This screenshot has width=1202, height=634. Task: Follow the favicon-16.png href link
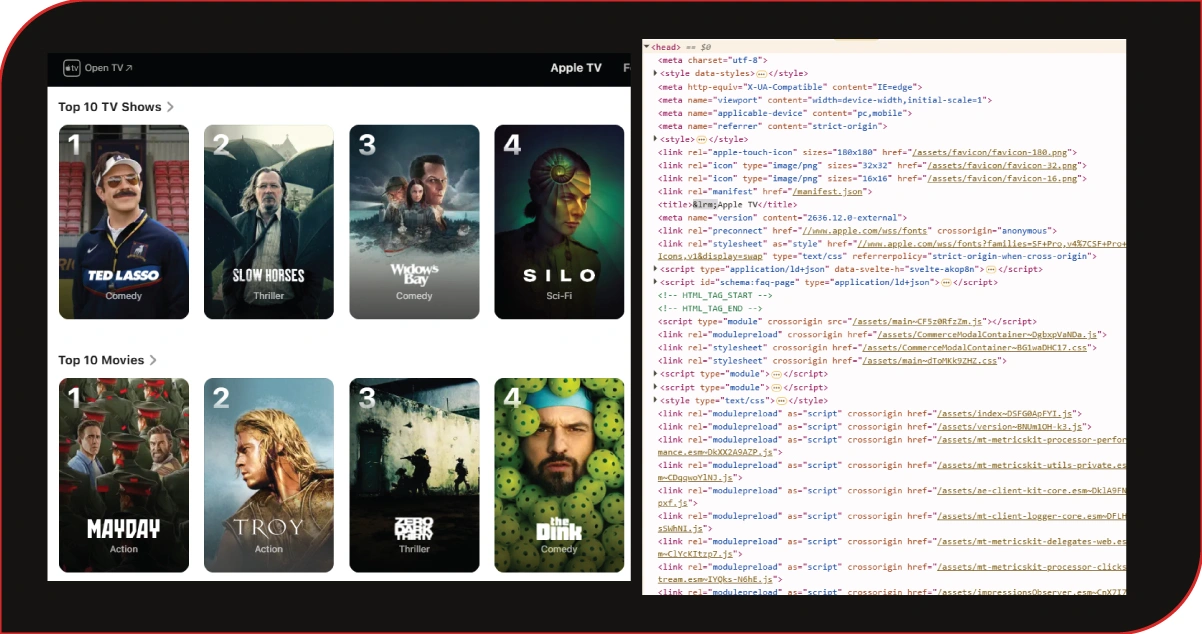pyautogui.click(x=1000, y=178)
